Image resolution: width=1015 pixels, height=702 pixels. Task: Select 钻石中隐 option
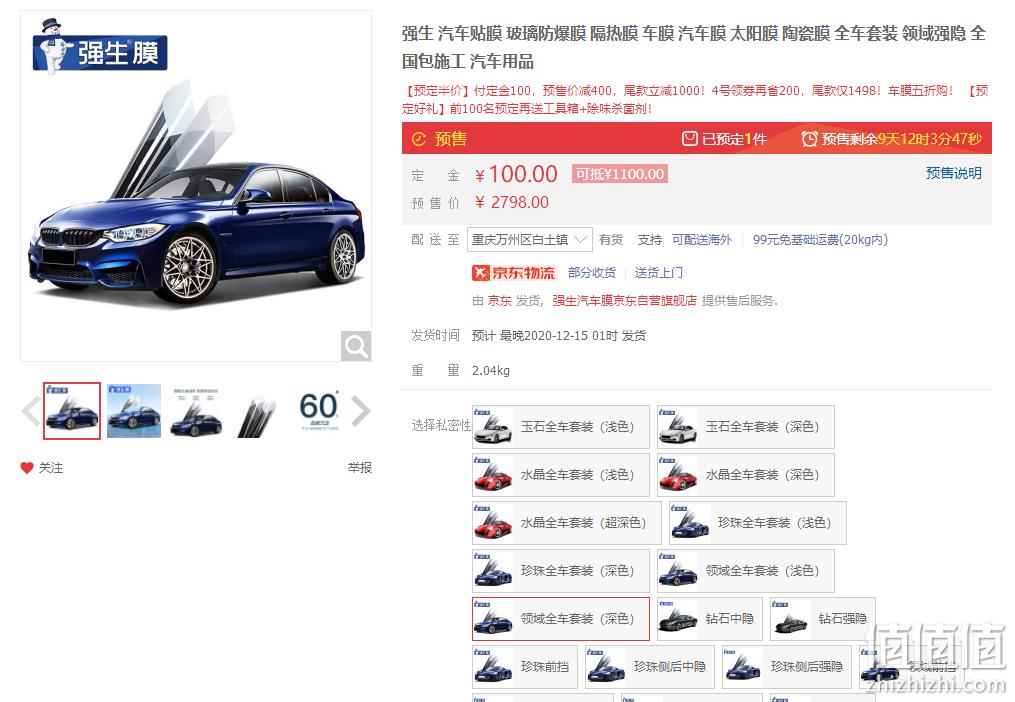(709, 618)
